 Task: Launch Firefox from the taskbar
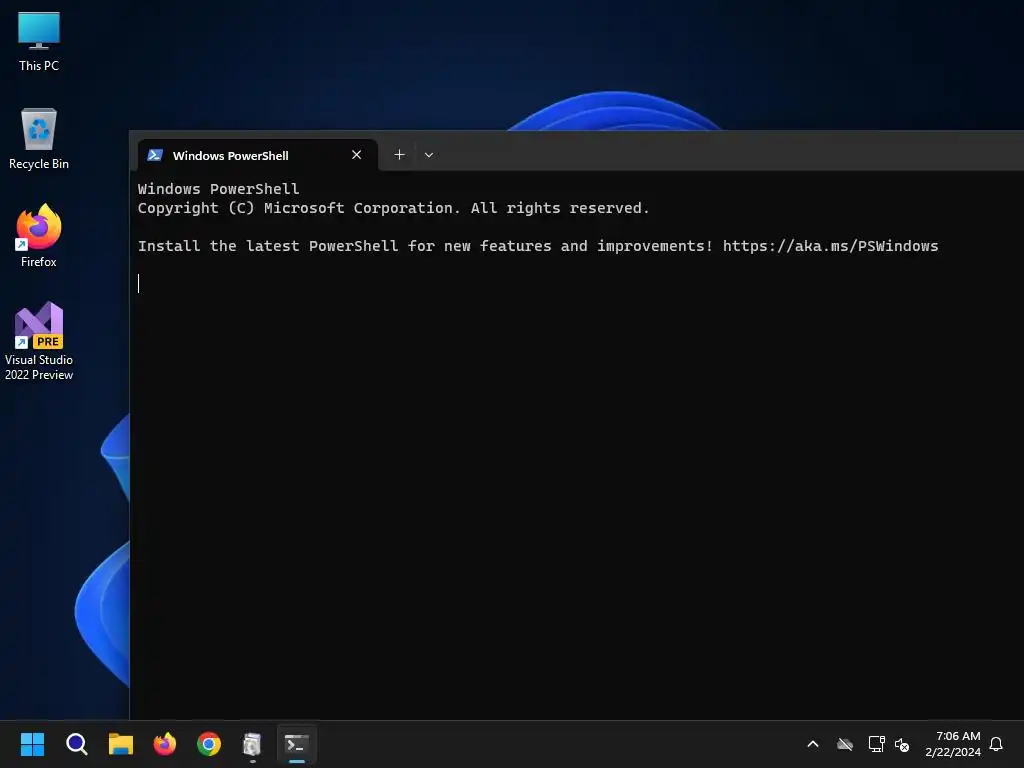click(165, 744)
